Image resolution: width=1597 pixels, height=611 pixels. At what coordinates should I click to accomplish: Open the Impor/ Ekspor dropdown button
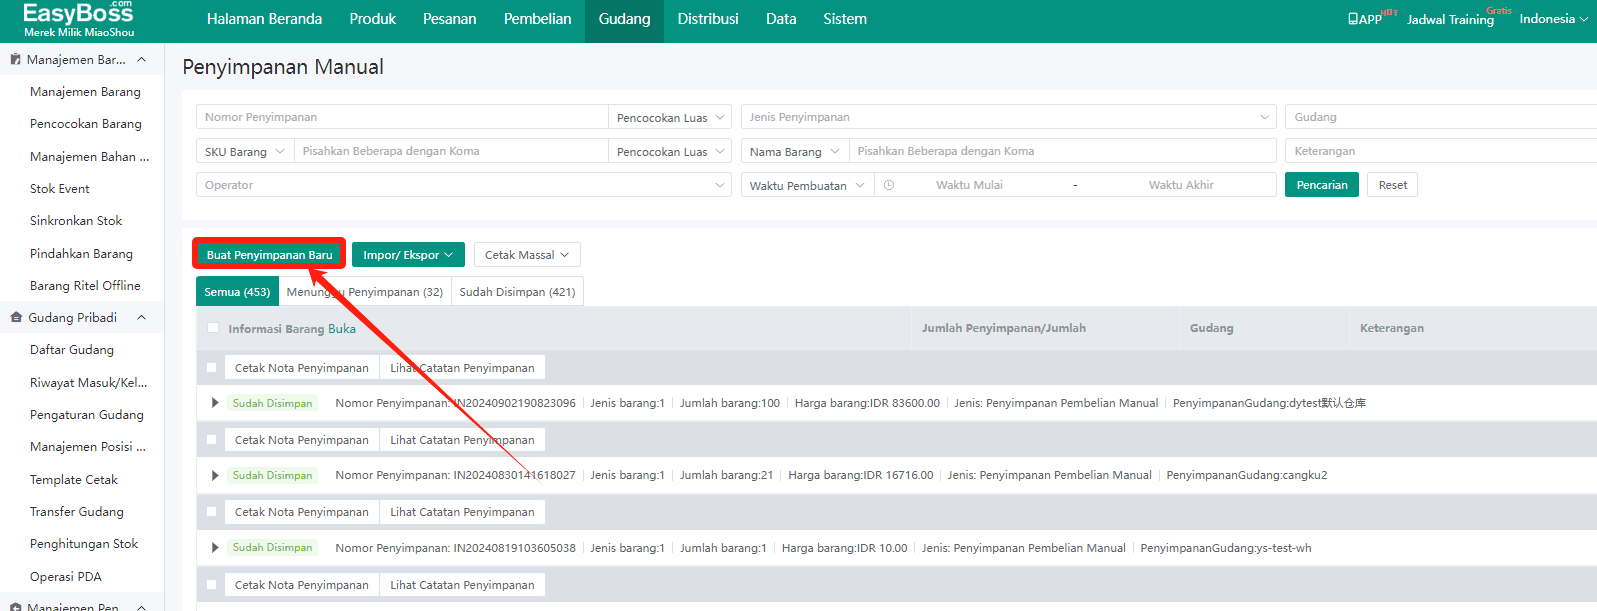point(408,255)
